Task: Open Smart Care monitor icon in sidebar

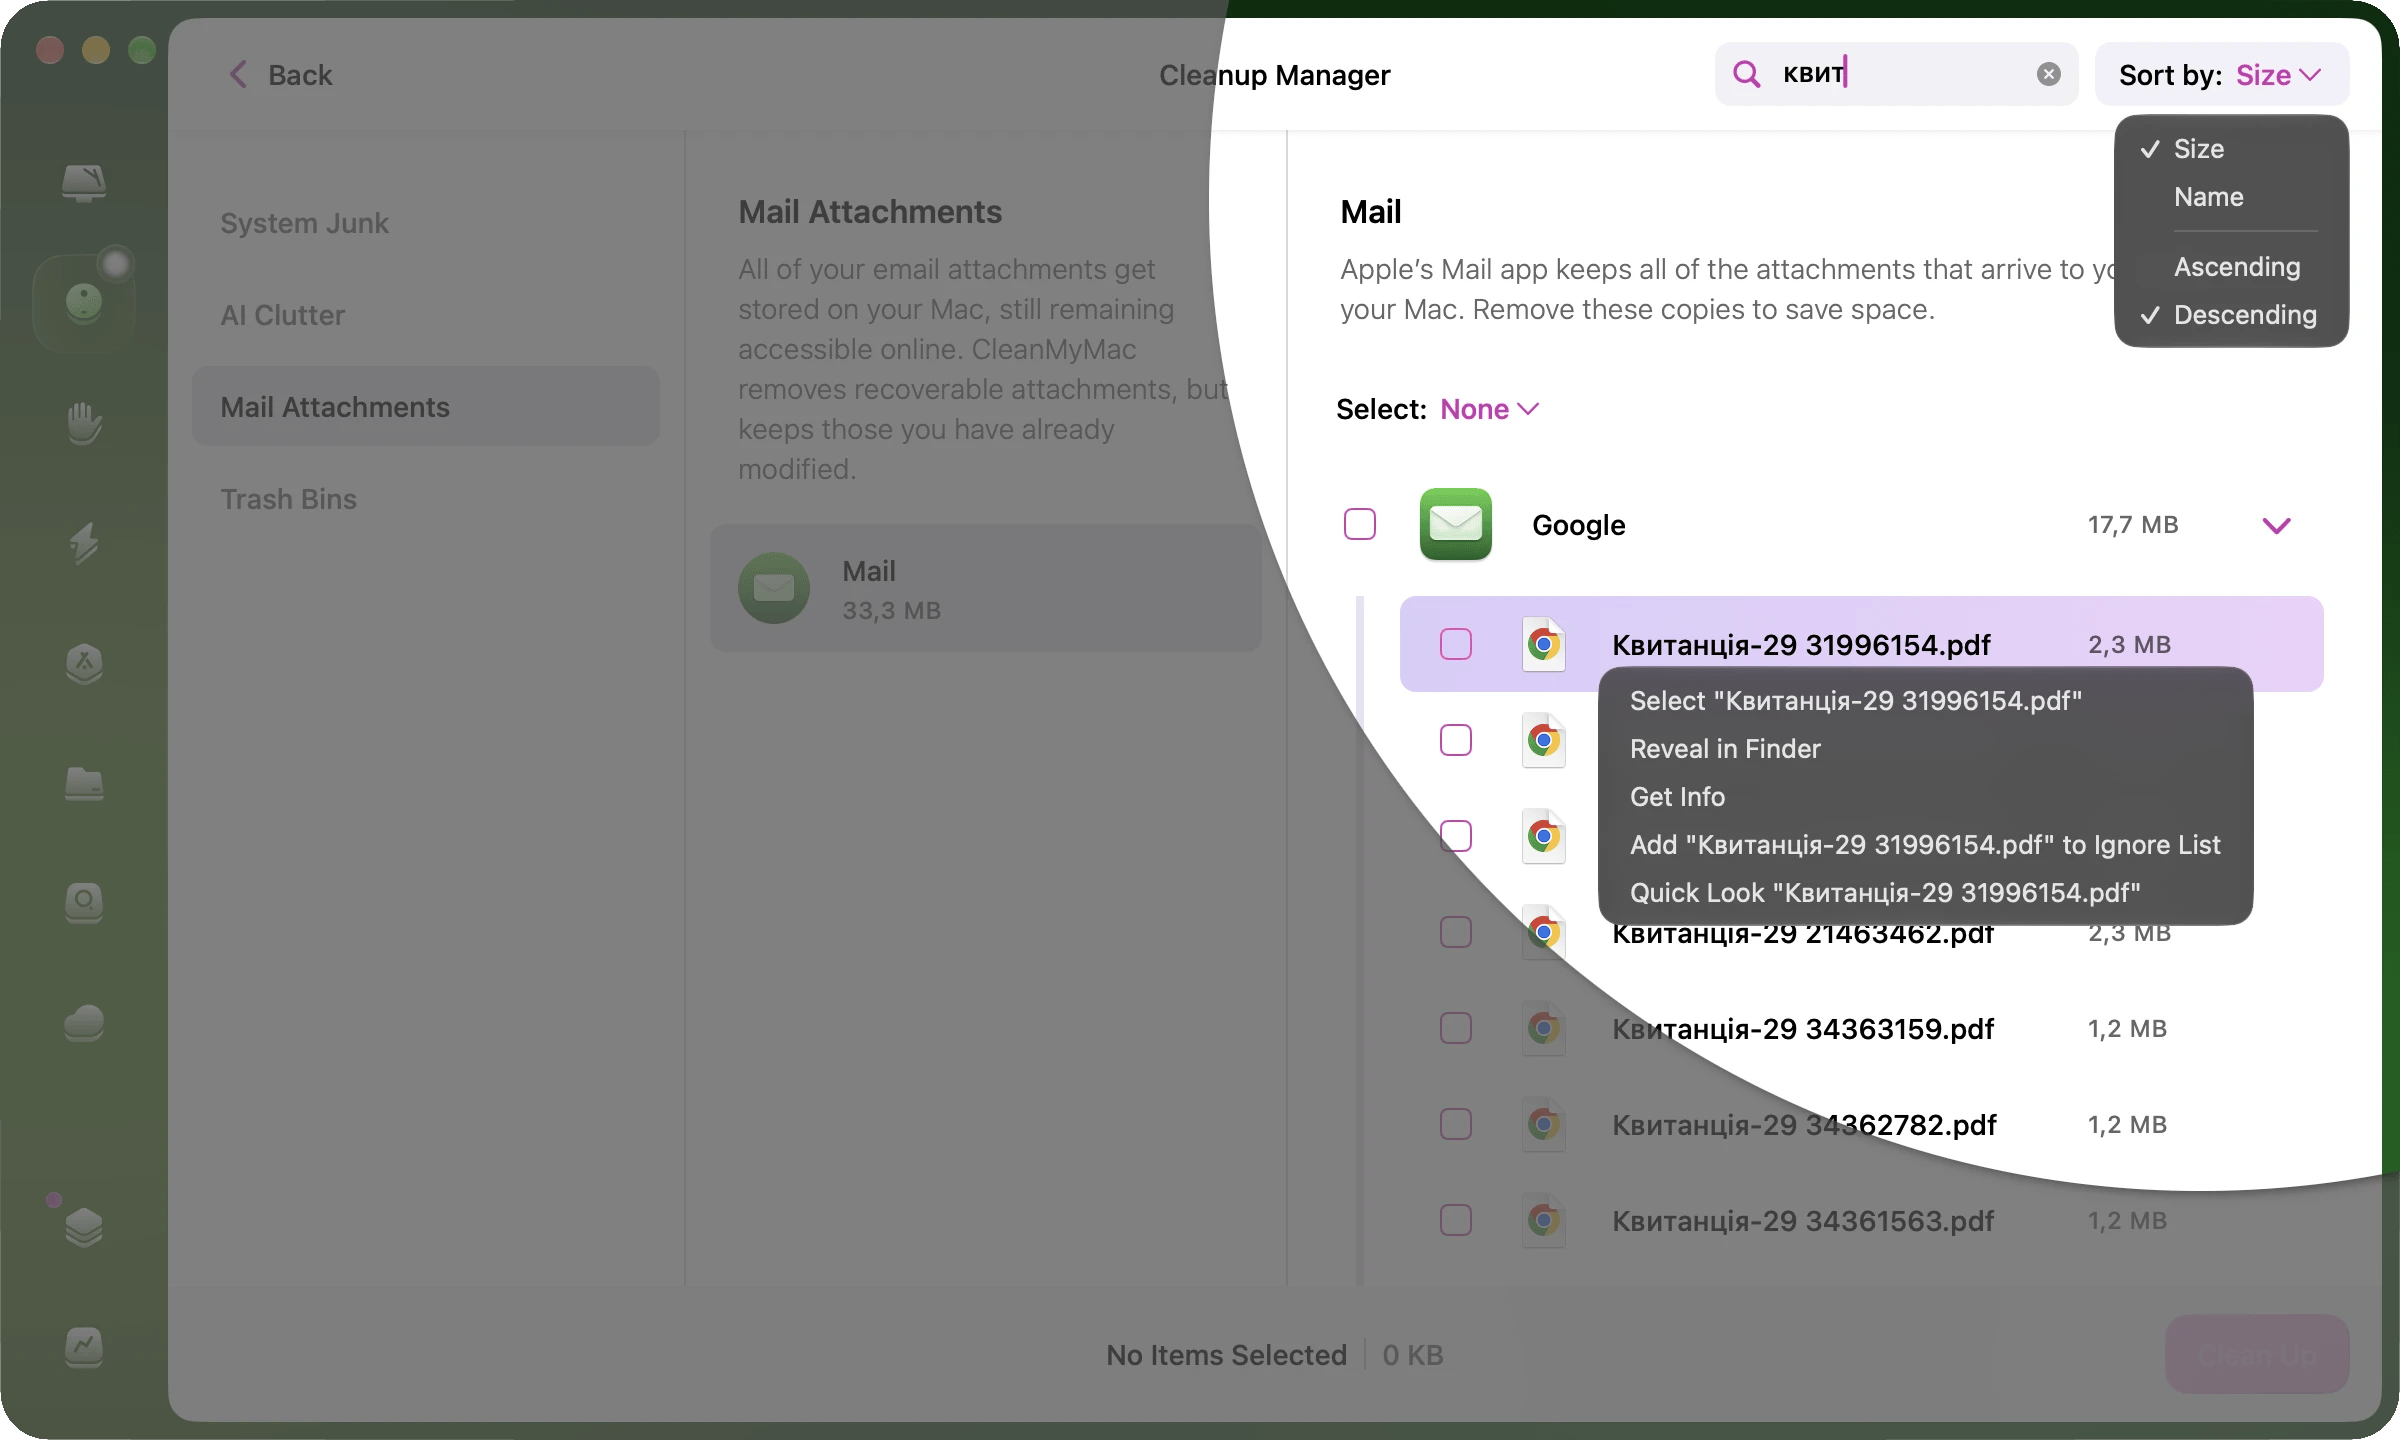Action: [x=84, y=183]
